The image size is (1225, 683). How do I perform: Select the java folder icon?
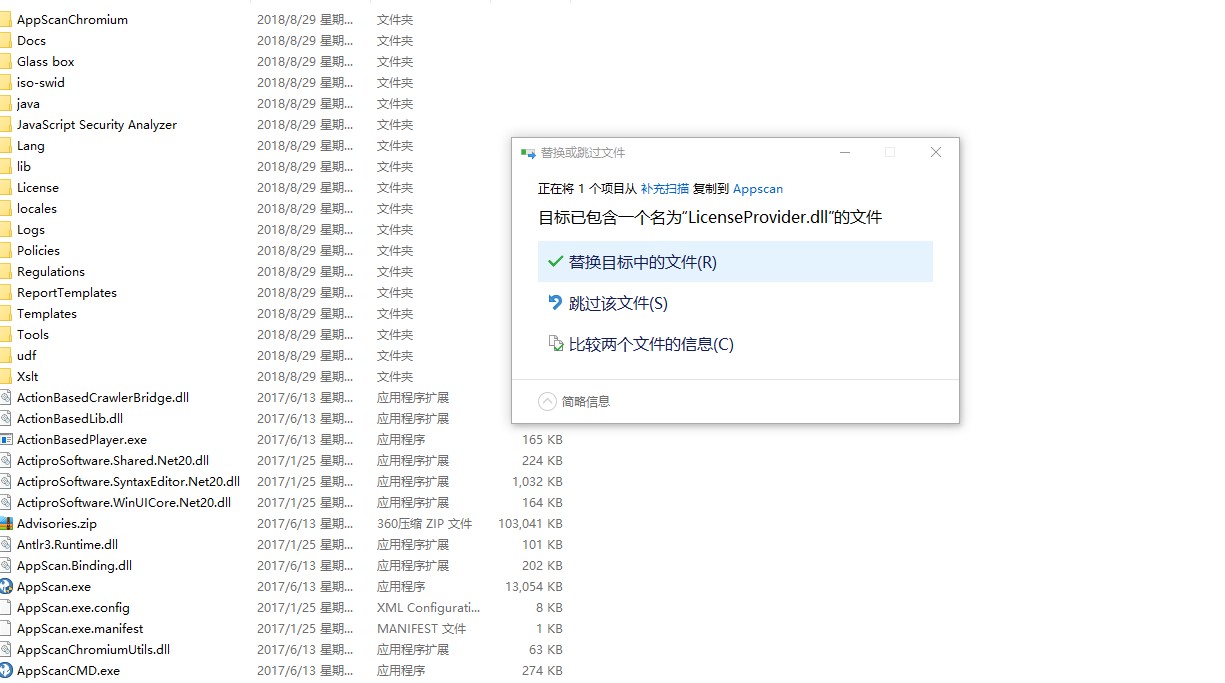[x=5, y=103]
